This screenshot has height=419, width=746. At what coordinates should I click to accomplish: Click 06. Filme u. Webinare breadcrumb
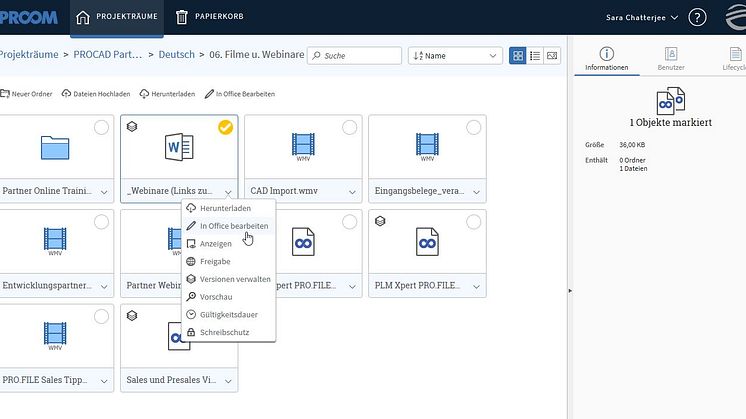tap(256, 55)
